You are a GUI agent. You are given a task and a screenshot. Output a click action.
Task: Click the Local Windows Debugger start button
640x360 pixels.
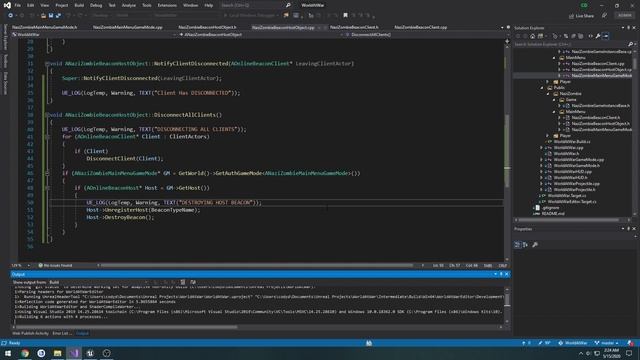pos(250,16)
